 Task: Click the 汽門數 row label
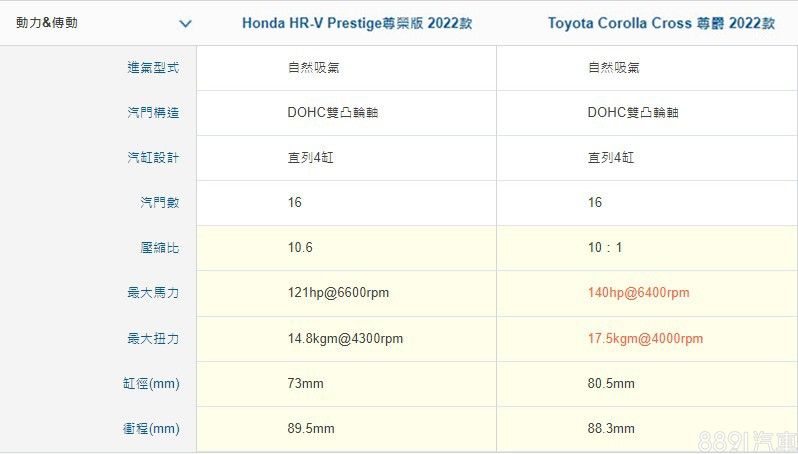coord(159,203)
